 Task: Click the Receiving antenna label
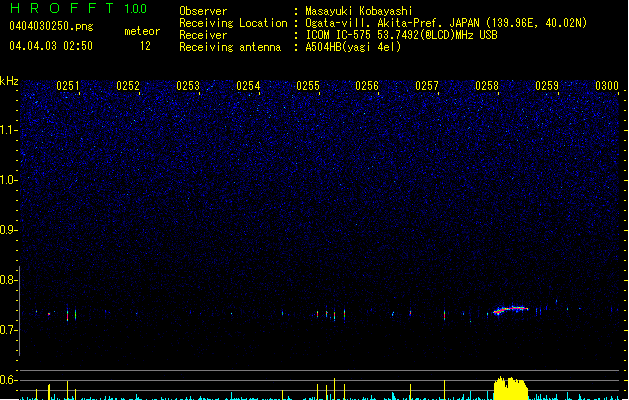pyautogui.click(x=230, y=47)
